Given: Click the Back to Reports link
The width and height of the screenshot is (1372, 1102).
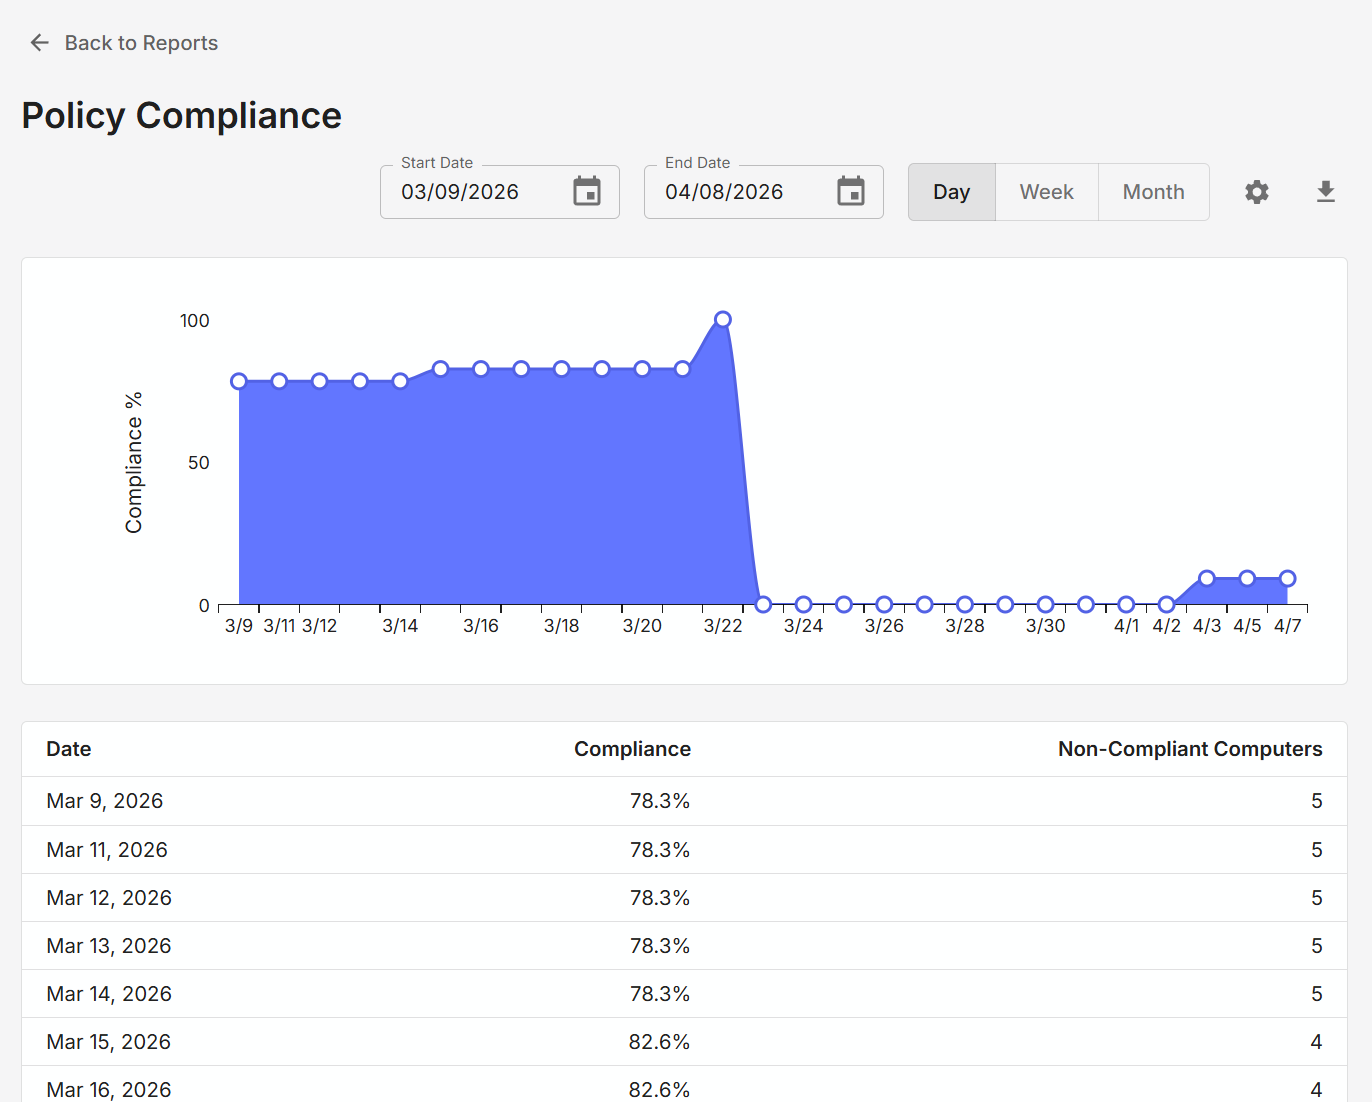Looking at the screenshot, I should click(141, 42).
